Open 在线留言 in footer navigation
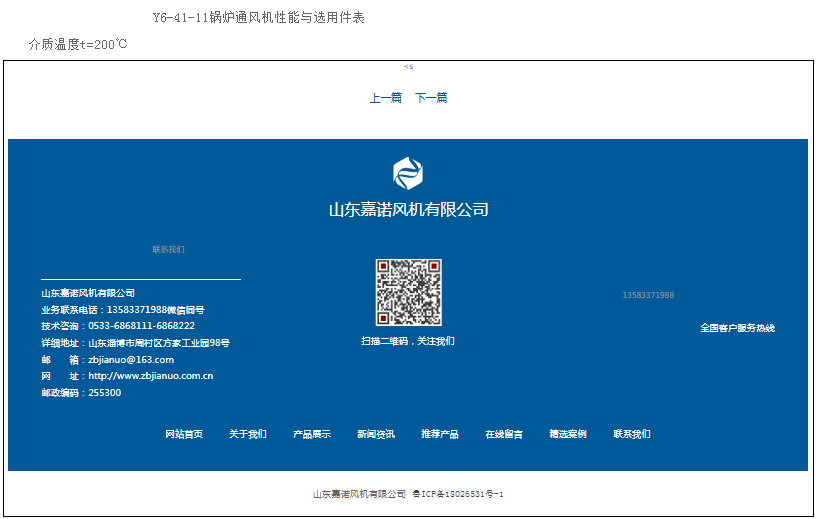Viewport: 816px width, 519px height. point(504,434)
